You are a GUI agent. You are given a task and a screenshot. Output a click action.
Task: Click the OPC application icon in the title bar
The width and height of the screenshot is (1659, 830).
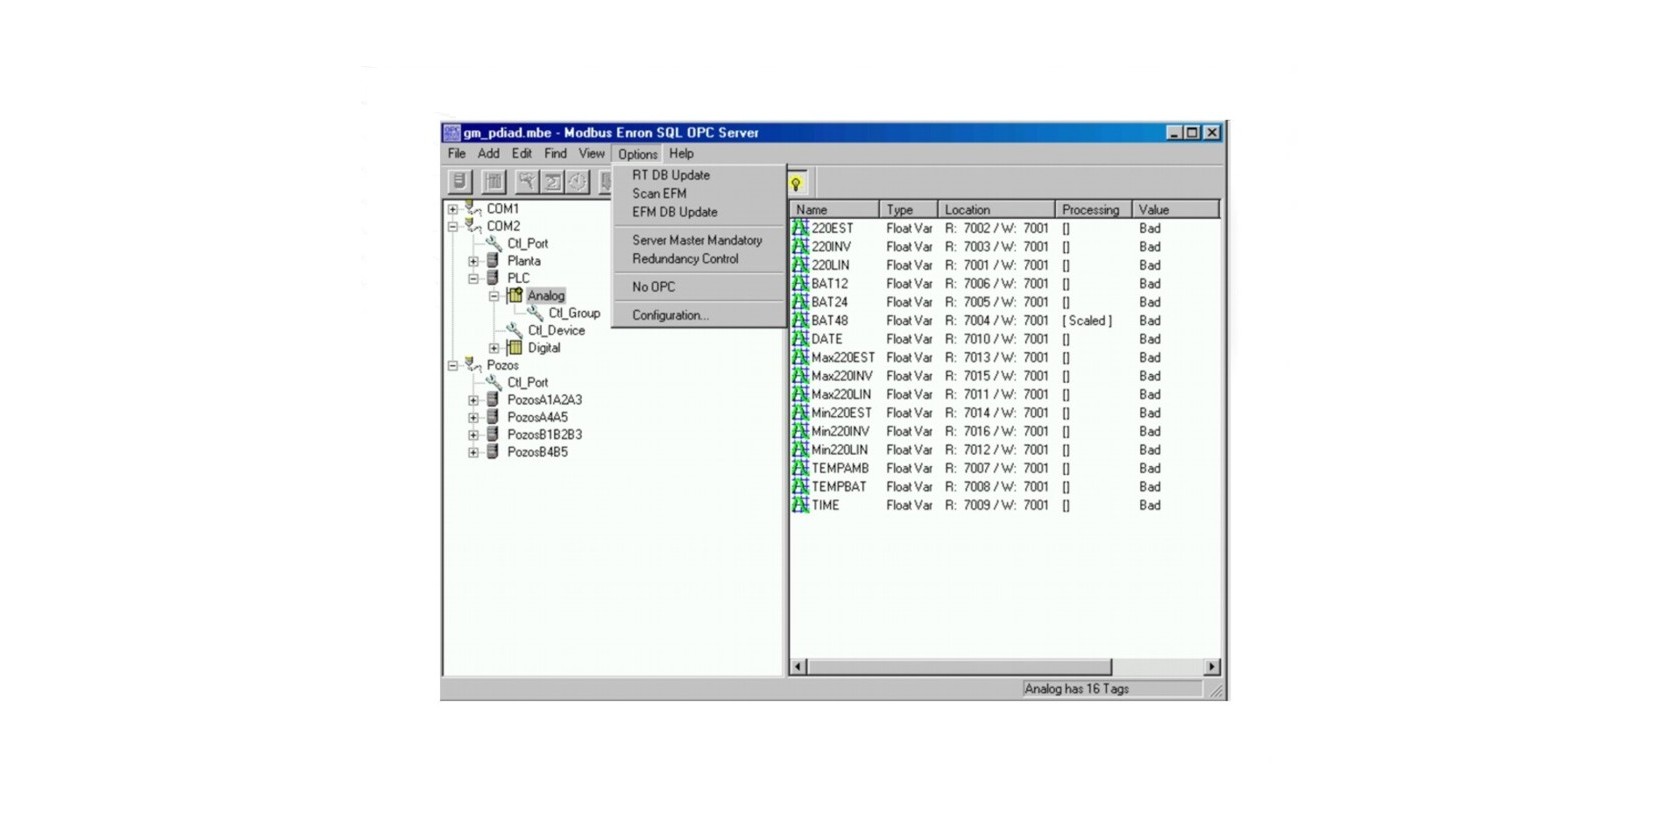click(x=452, y=133)
